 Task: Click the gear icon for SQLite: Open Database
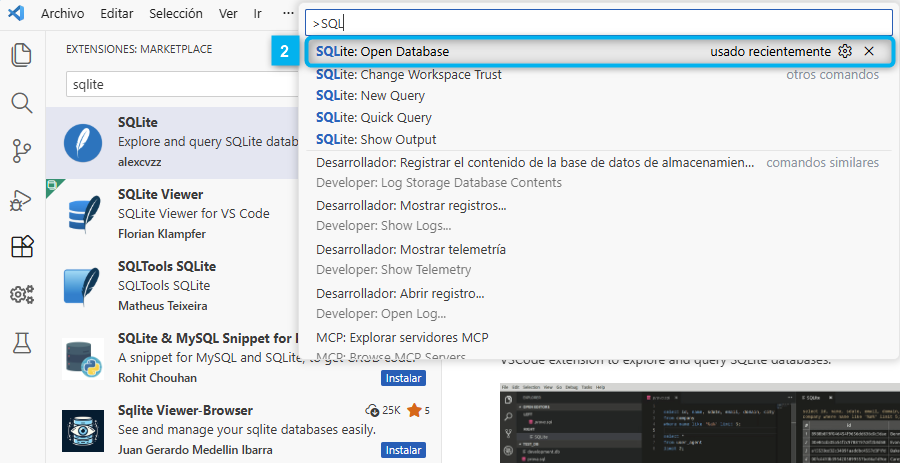click(845, 51)
